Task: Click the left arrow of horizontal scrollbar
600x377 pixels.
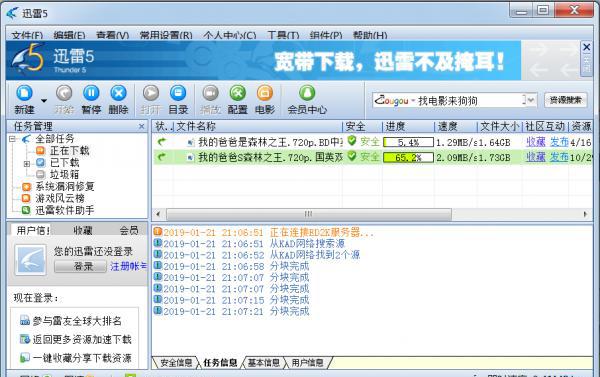Action: (158, 214)
